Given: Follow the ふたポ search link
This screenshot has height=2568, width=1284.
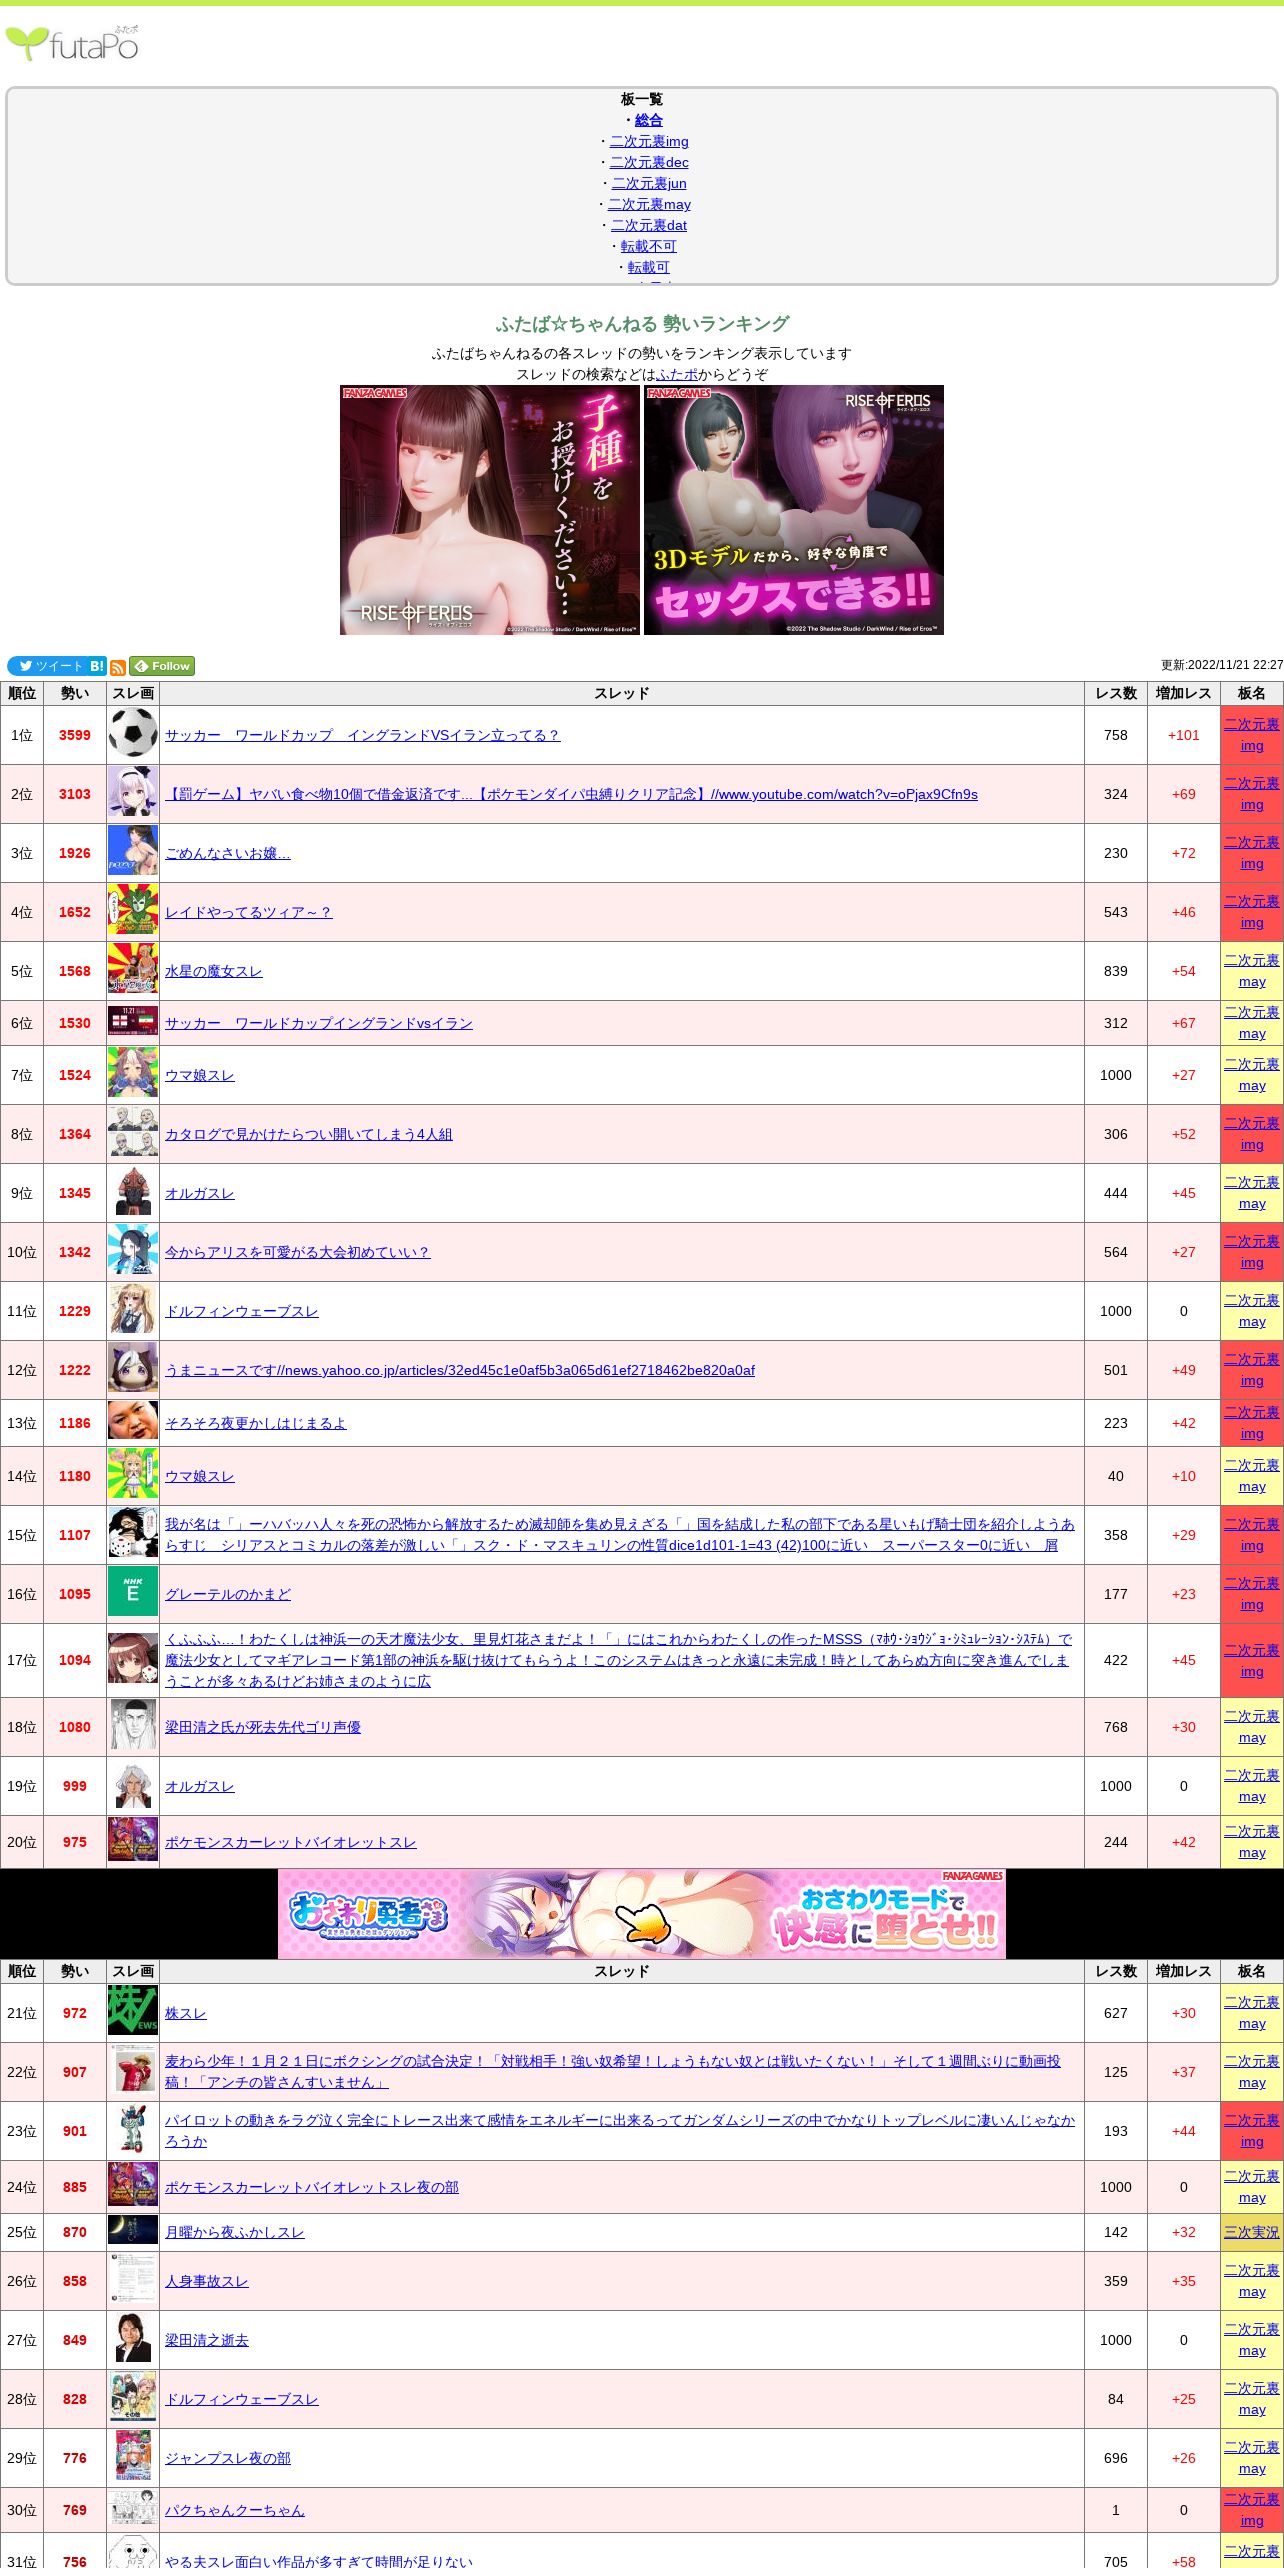Looking at the screenshot, I should point(677,374).
